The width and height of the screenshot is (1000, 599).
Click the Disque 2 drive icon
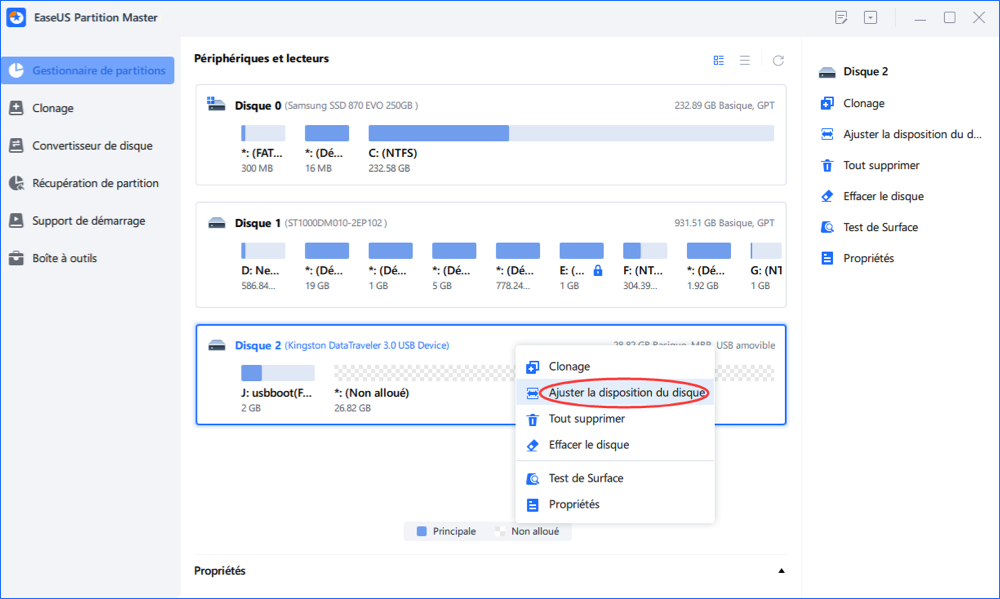[217, 345]
